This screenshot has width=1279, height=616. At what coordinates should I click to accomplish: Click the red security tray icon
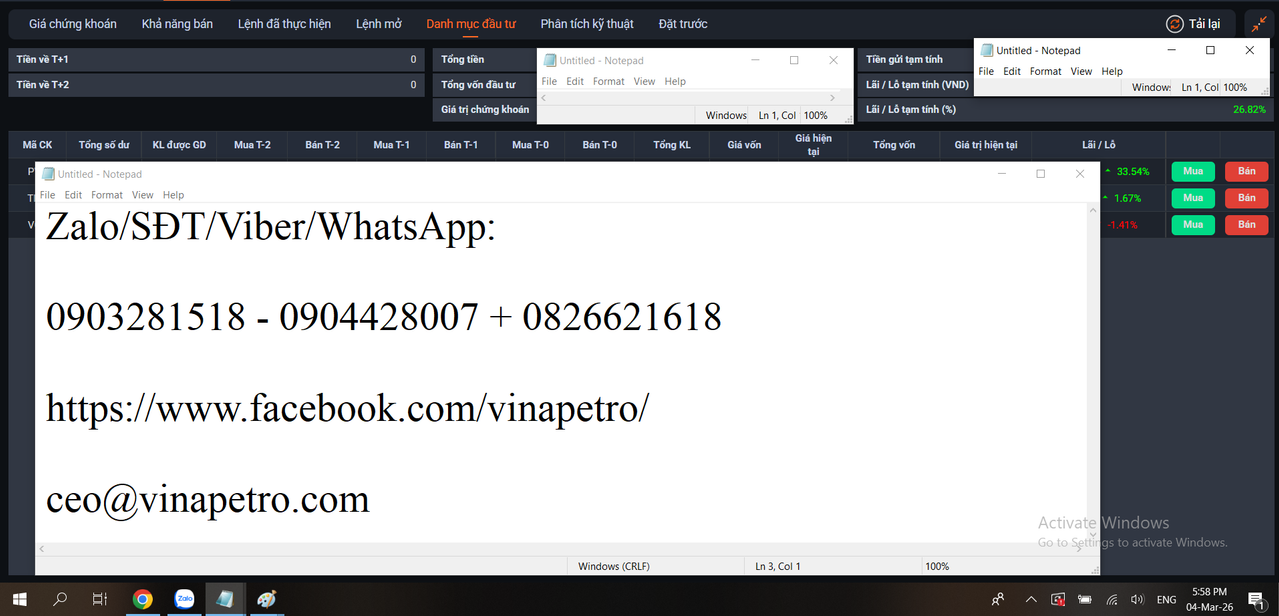[x=1058, y=600]
